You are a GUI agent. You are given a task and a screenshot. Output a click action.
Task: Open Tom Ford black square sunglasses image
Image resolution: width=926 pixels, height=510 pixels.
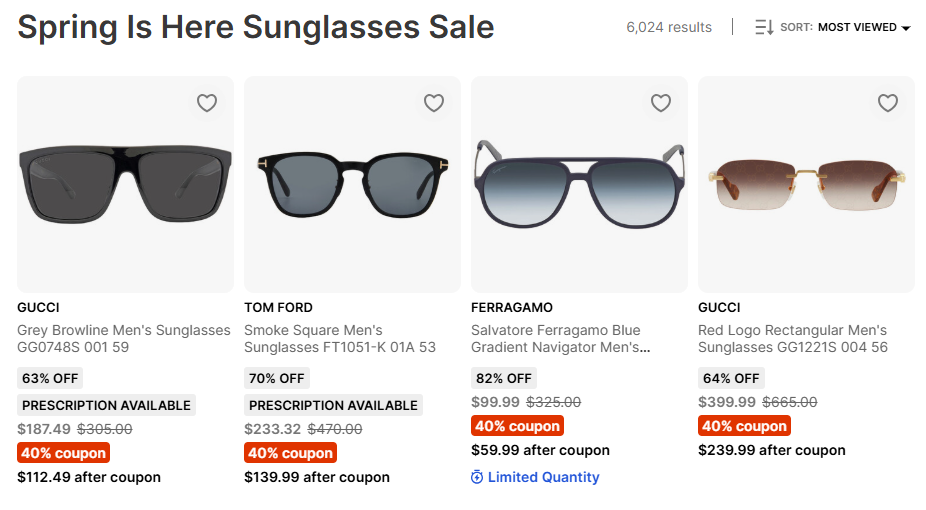[x=352, y=185]
